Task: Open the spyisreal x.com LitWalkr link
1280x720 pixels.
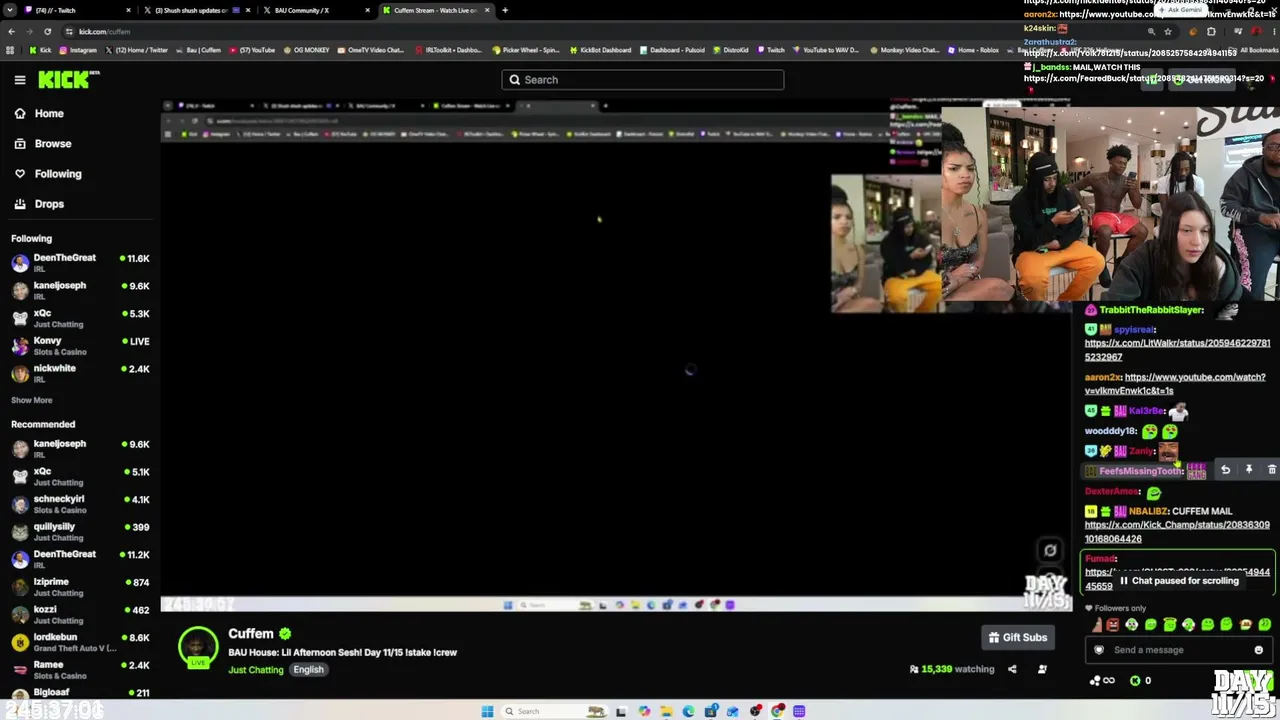Action: (1177, 350)
